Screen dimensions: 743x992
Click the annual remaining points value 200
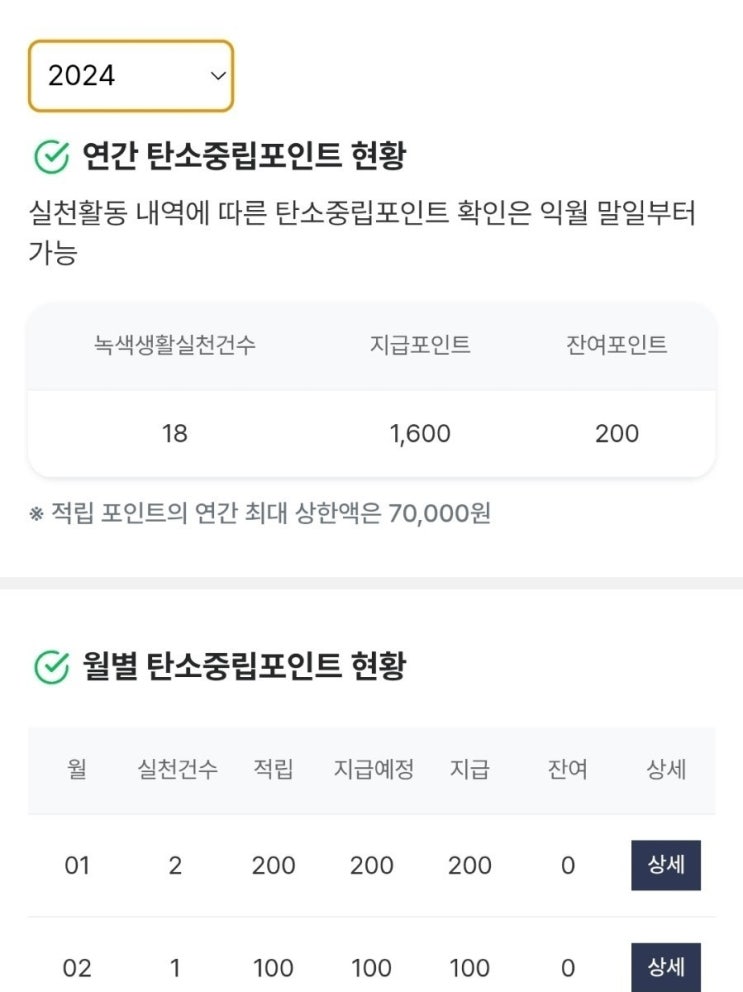(616, 434)
